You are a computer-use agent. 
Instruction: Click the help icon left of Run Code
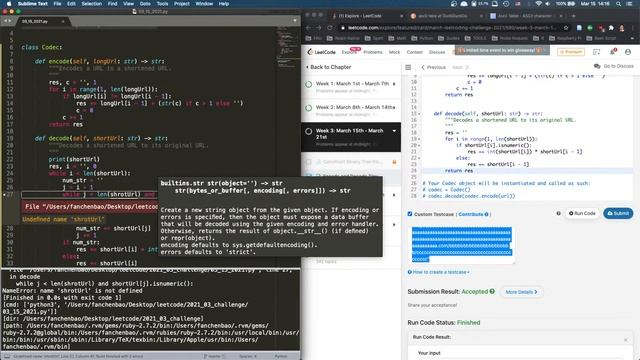click(x=558, y=213)
